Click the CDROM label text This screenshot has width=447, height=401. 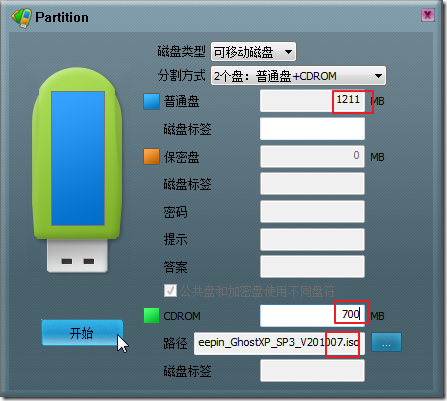pos(182,316)
